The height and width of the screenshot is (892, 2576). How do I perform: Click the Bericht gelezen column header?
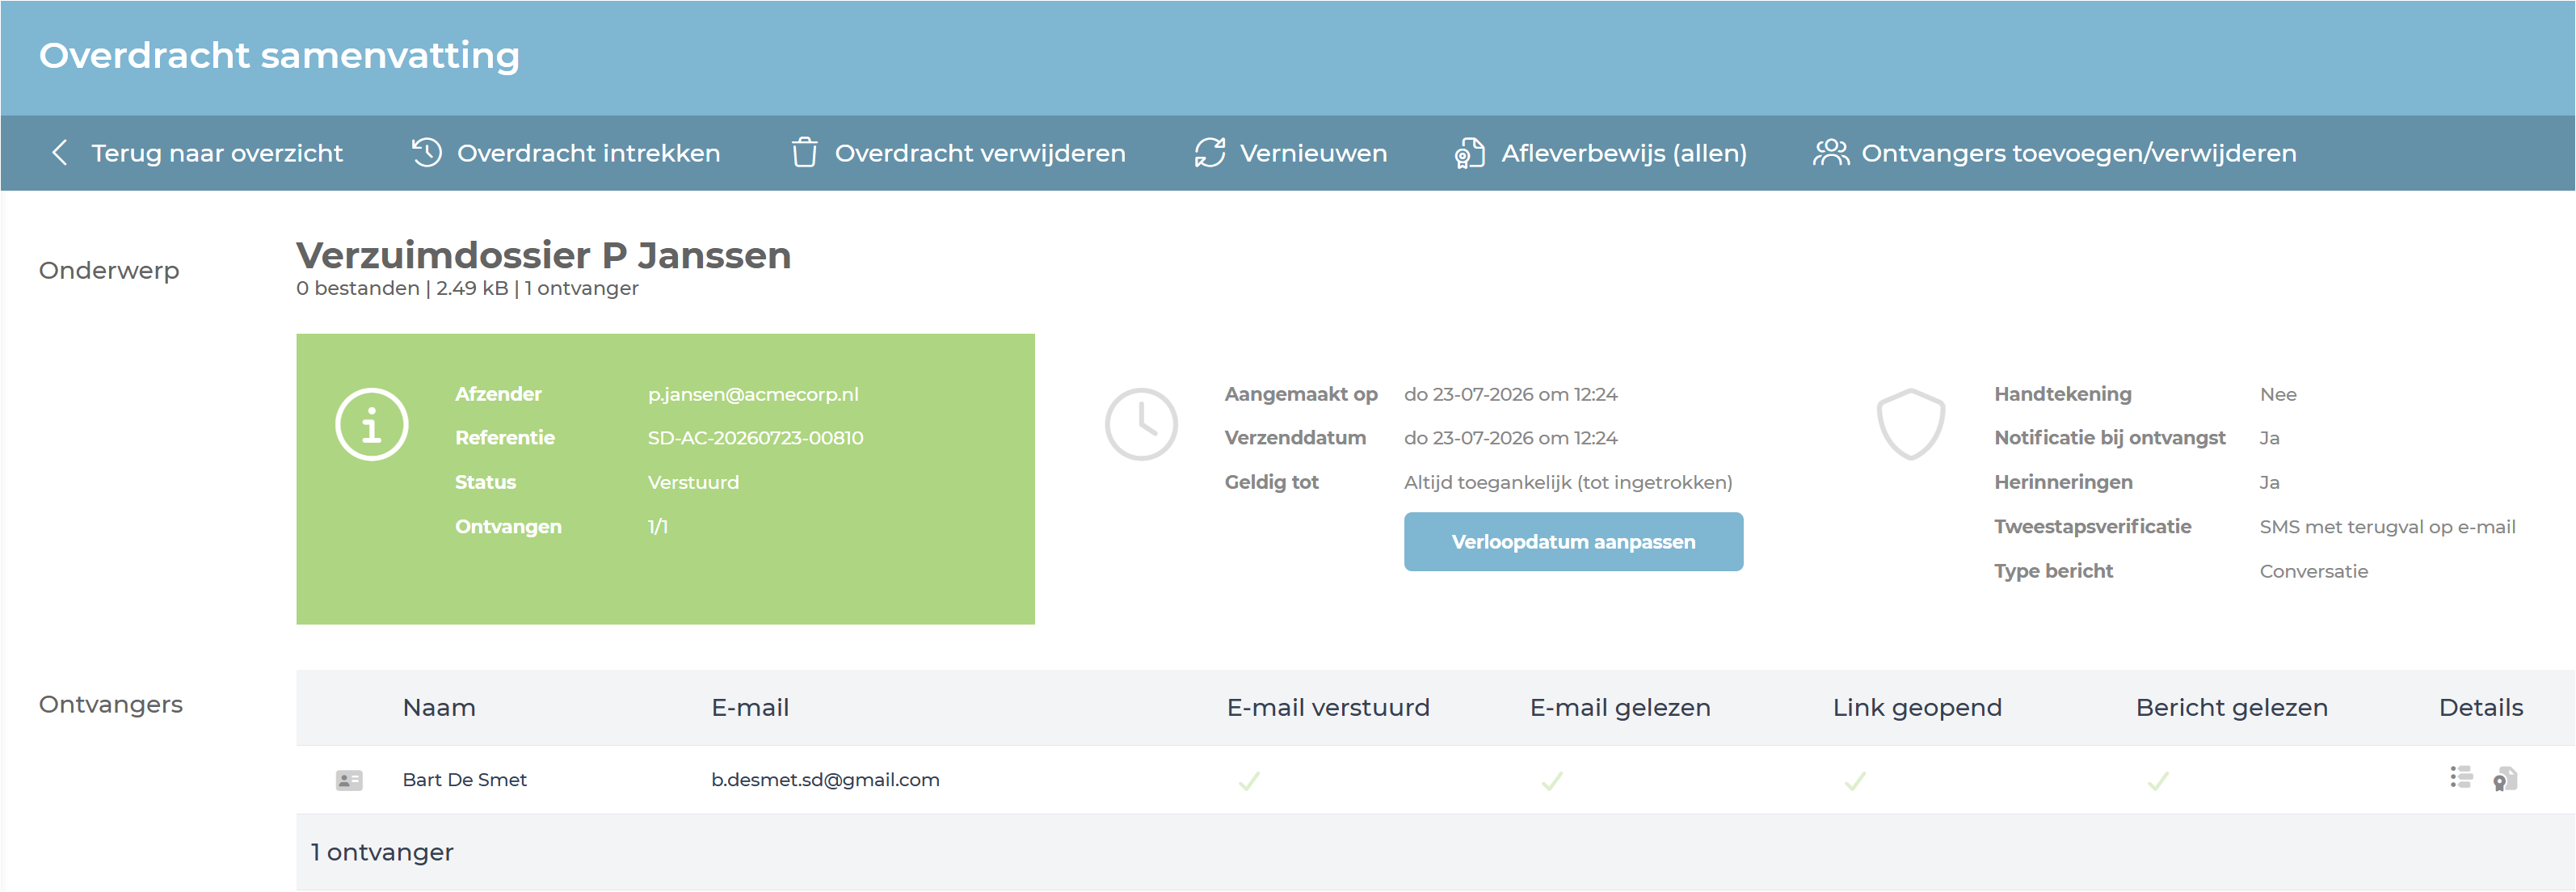(2232, 708)
